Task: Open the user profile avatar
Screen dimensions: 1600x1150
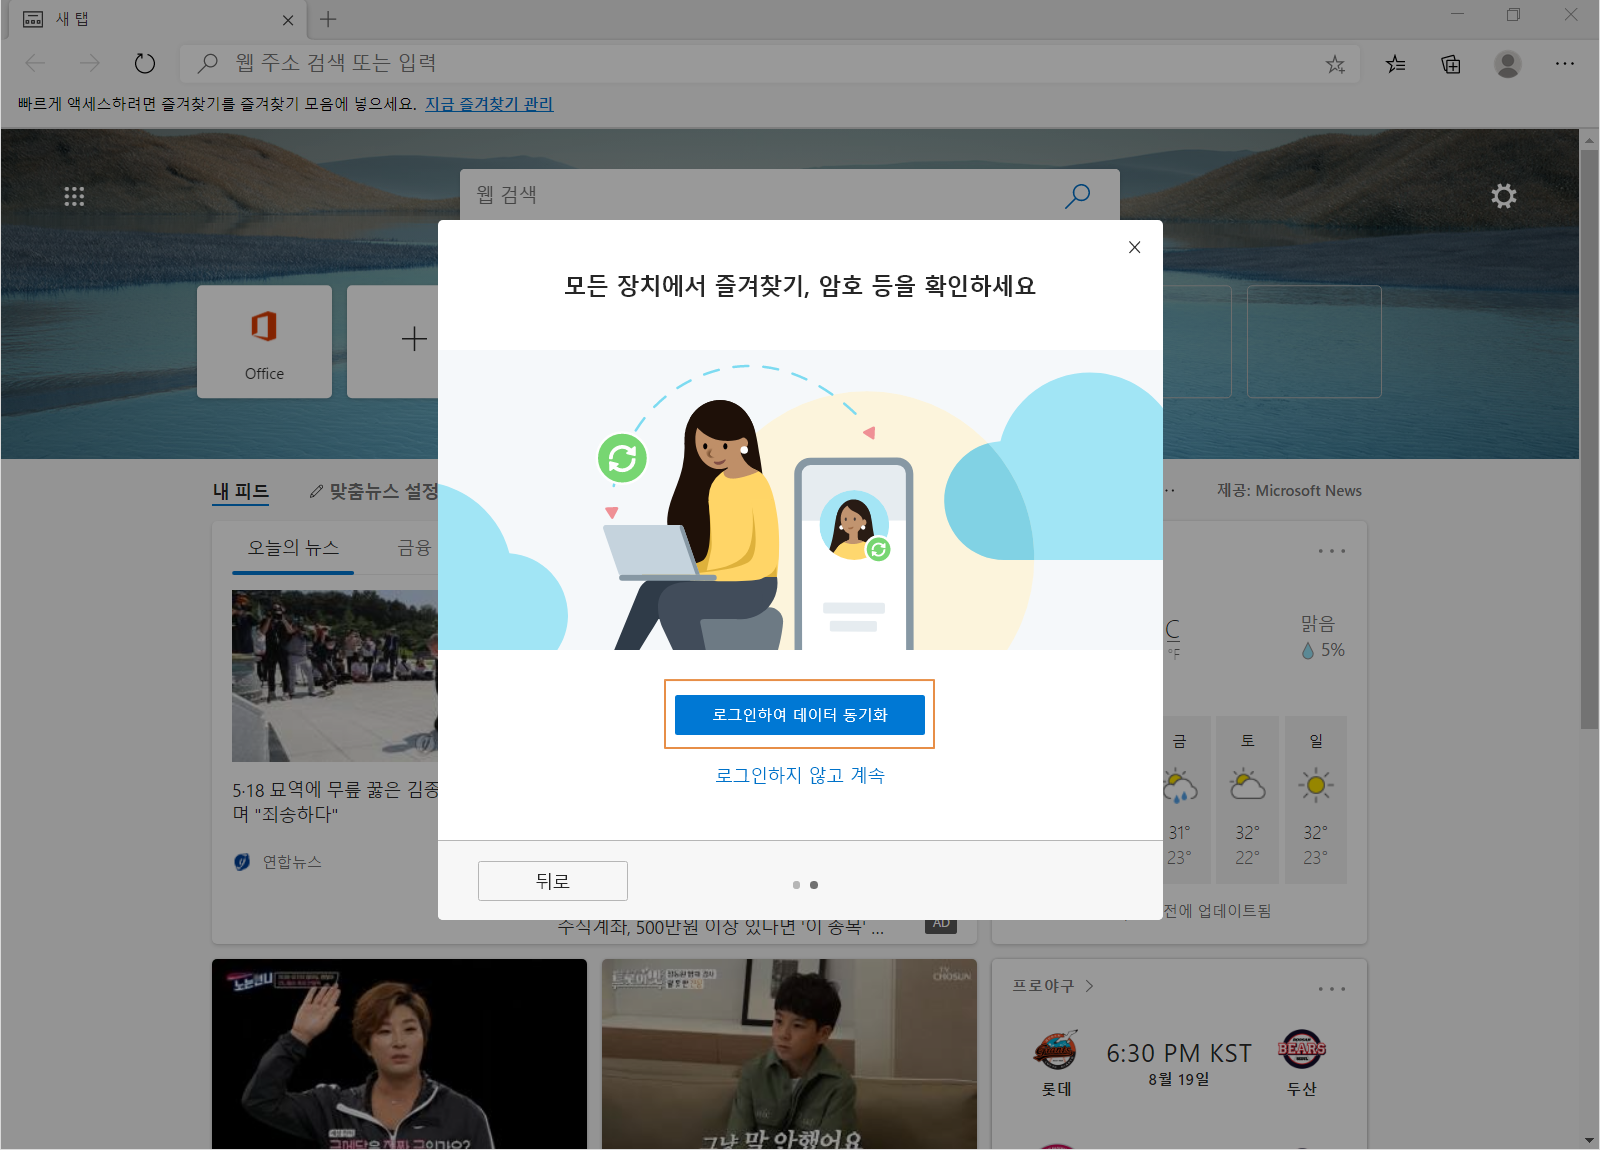Action: (1508, 64)
